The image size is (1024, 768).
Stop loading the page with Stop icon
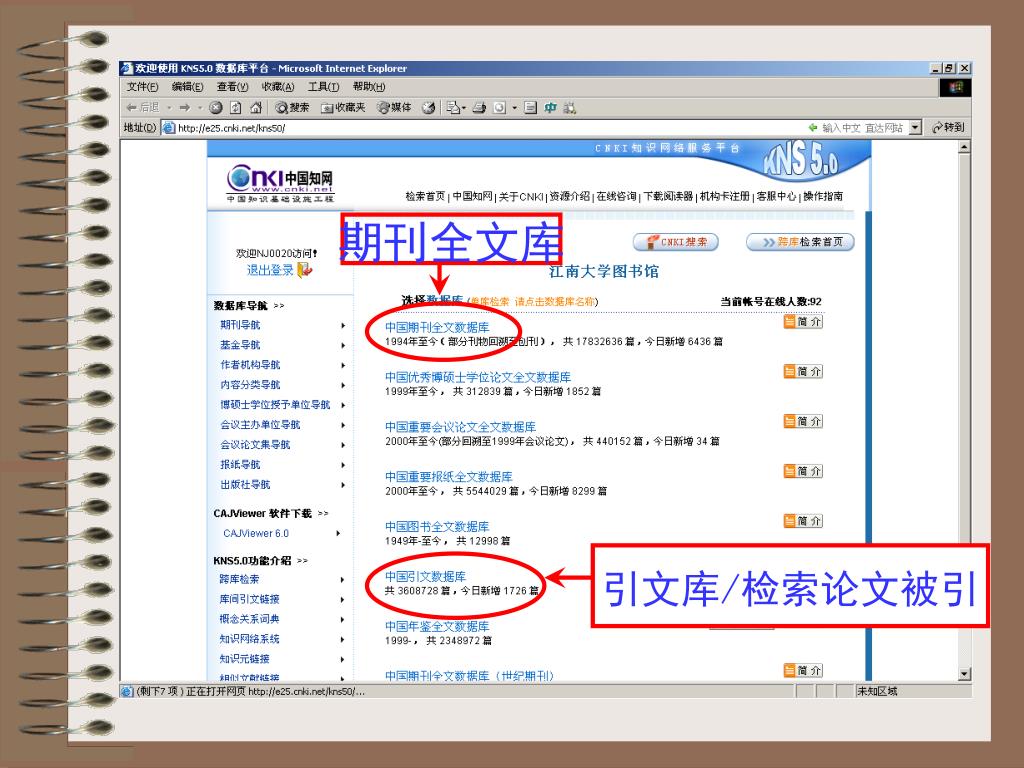216,108
